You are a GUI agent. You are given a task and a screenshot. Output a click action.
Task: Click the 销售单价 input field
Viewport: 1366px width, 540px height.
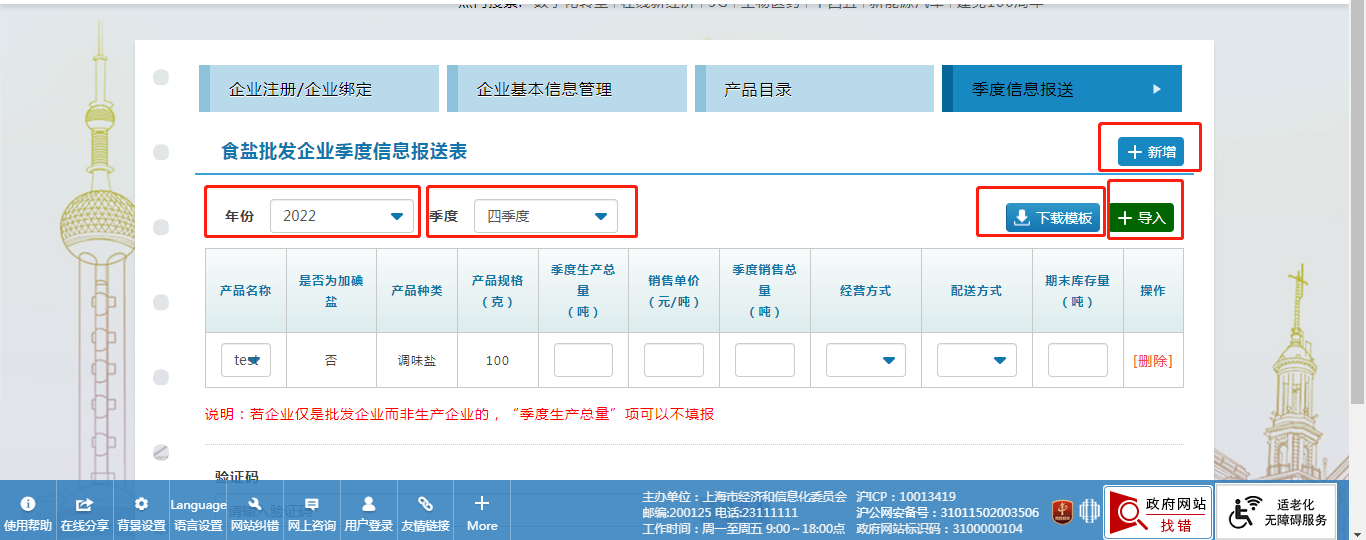(673, 360)
